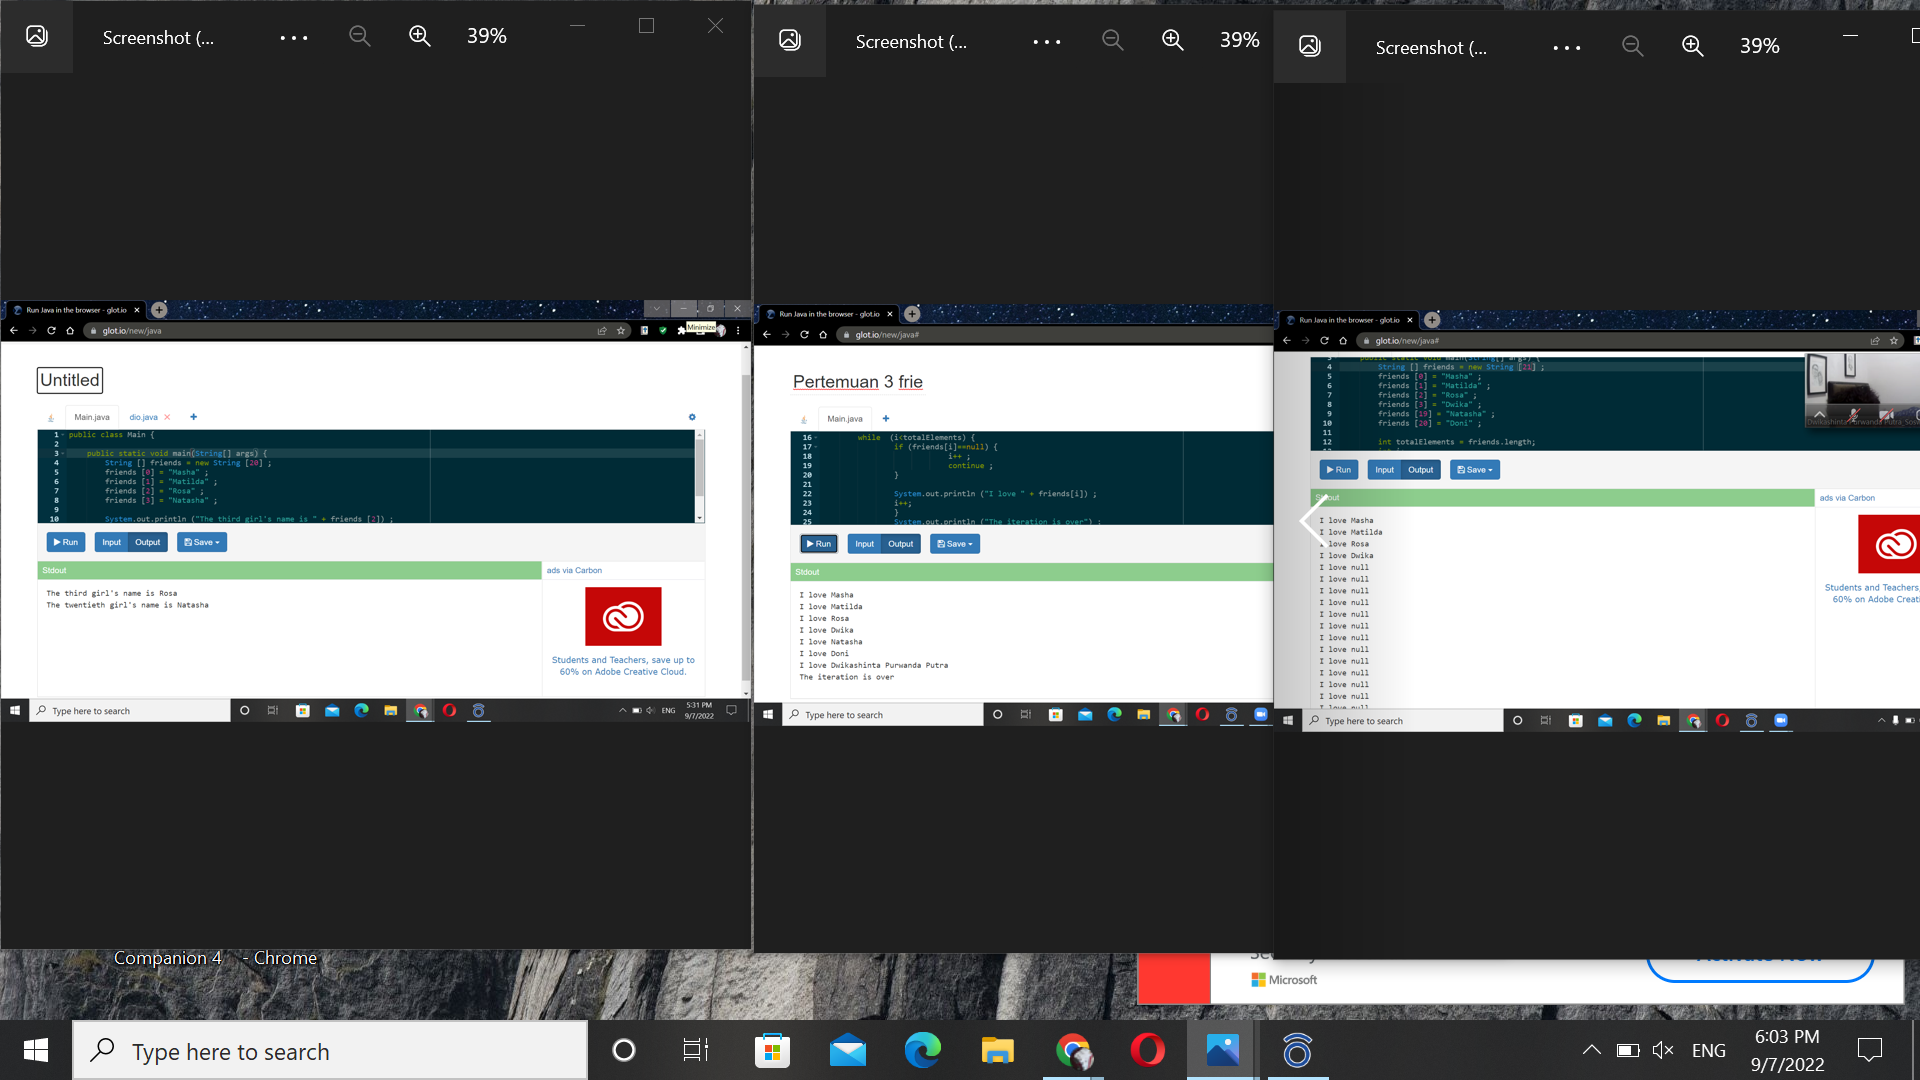Click the 39% zoom level indicator
The width and height of the screenshot is (1920, 1080).
tap(486, 36)
